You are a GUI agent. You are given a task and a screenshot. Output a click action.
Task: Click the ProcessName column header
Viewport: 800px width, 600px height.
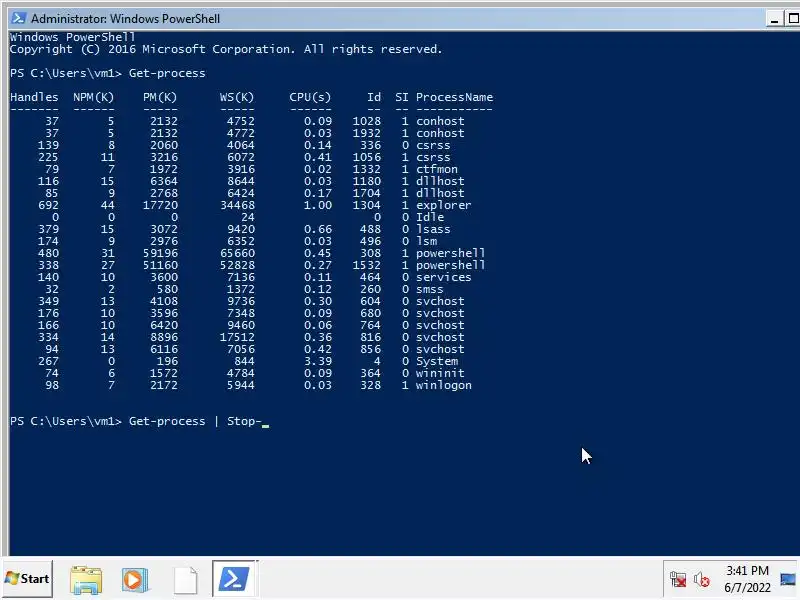tap(454, 97)
